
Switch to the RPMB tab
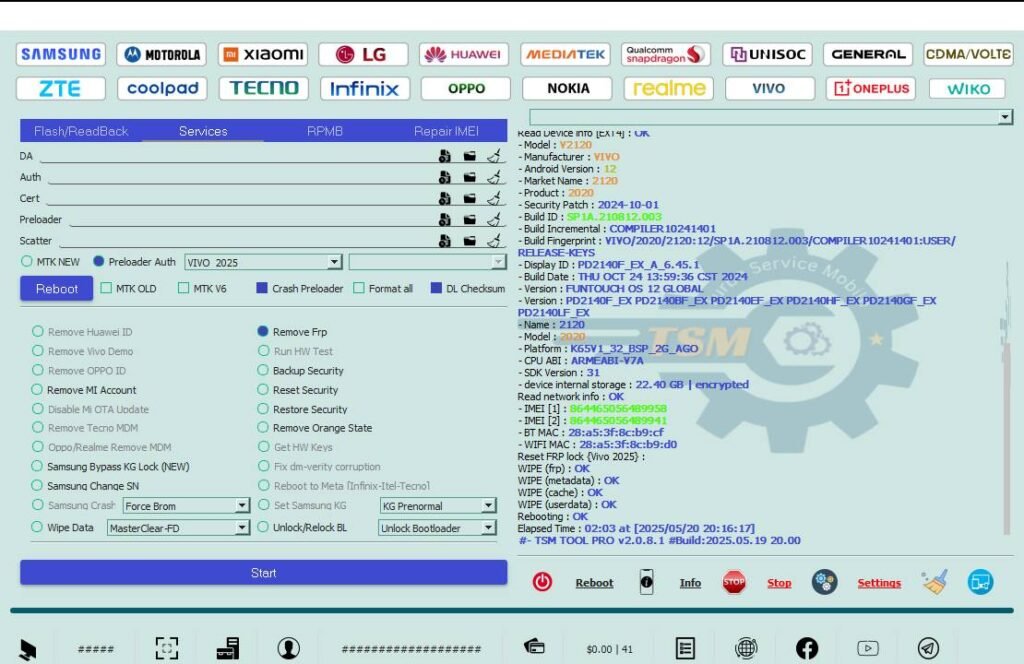325,131
